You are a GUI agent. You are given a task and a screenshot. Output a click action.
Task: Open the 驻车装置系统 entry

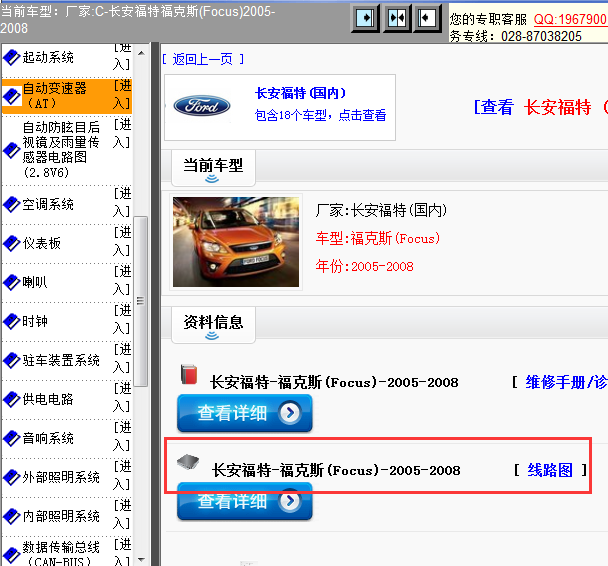pyautogui.click(x=61, y=360)
